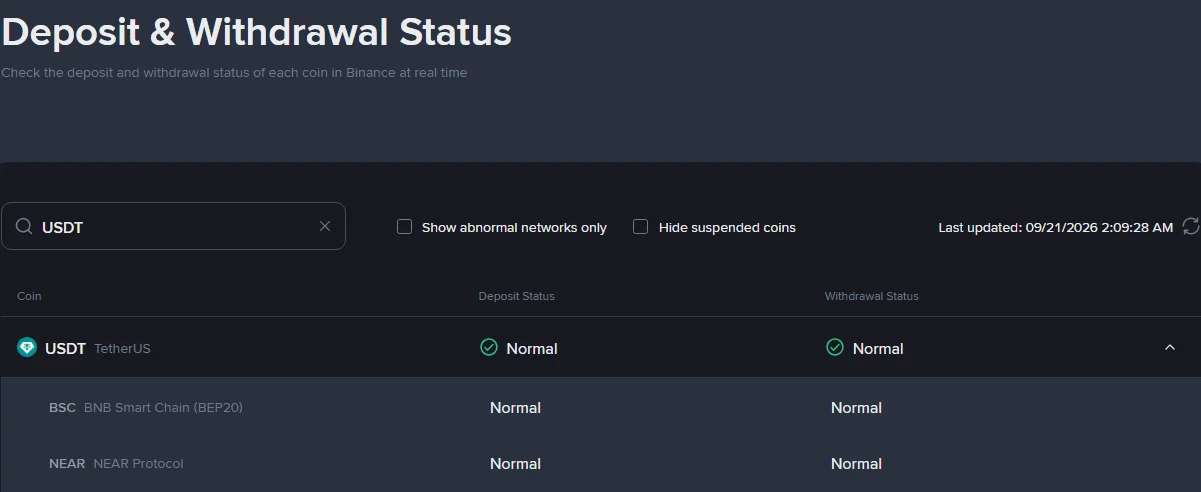This screenshot has height=492, width=1201.
Task: Tick the Hide suspended coins checkbox
Action: pos(641,227)
